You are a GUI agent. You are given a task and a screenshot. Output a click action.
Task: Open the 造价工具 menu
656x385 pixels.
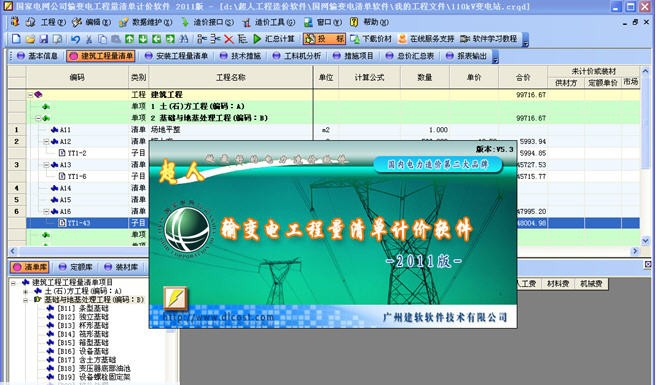[275, 22]
